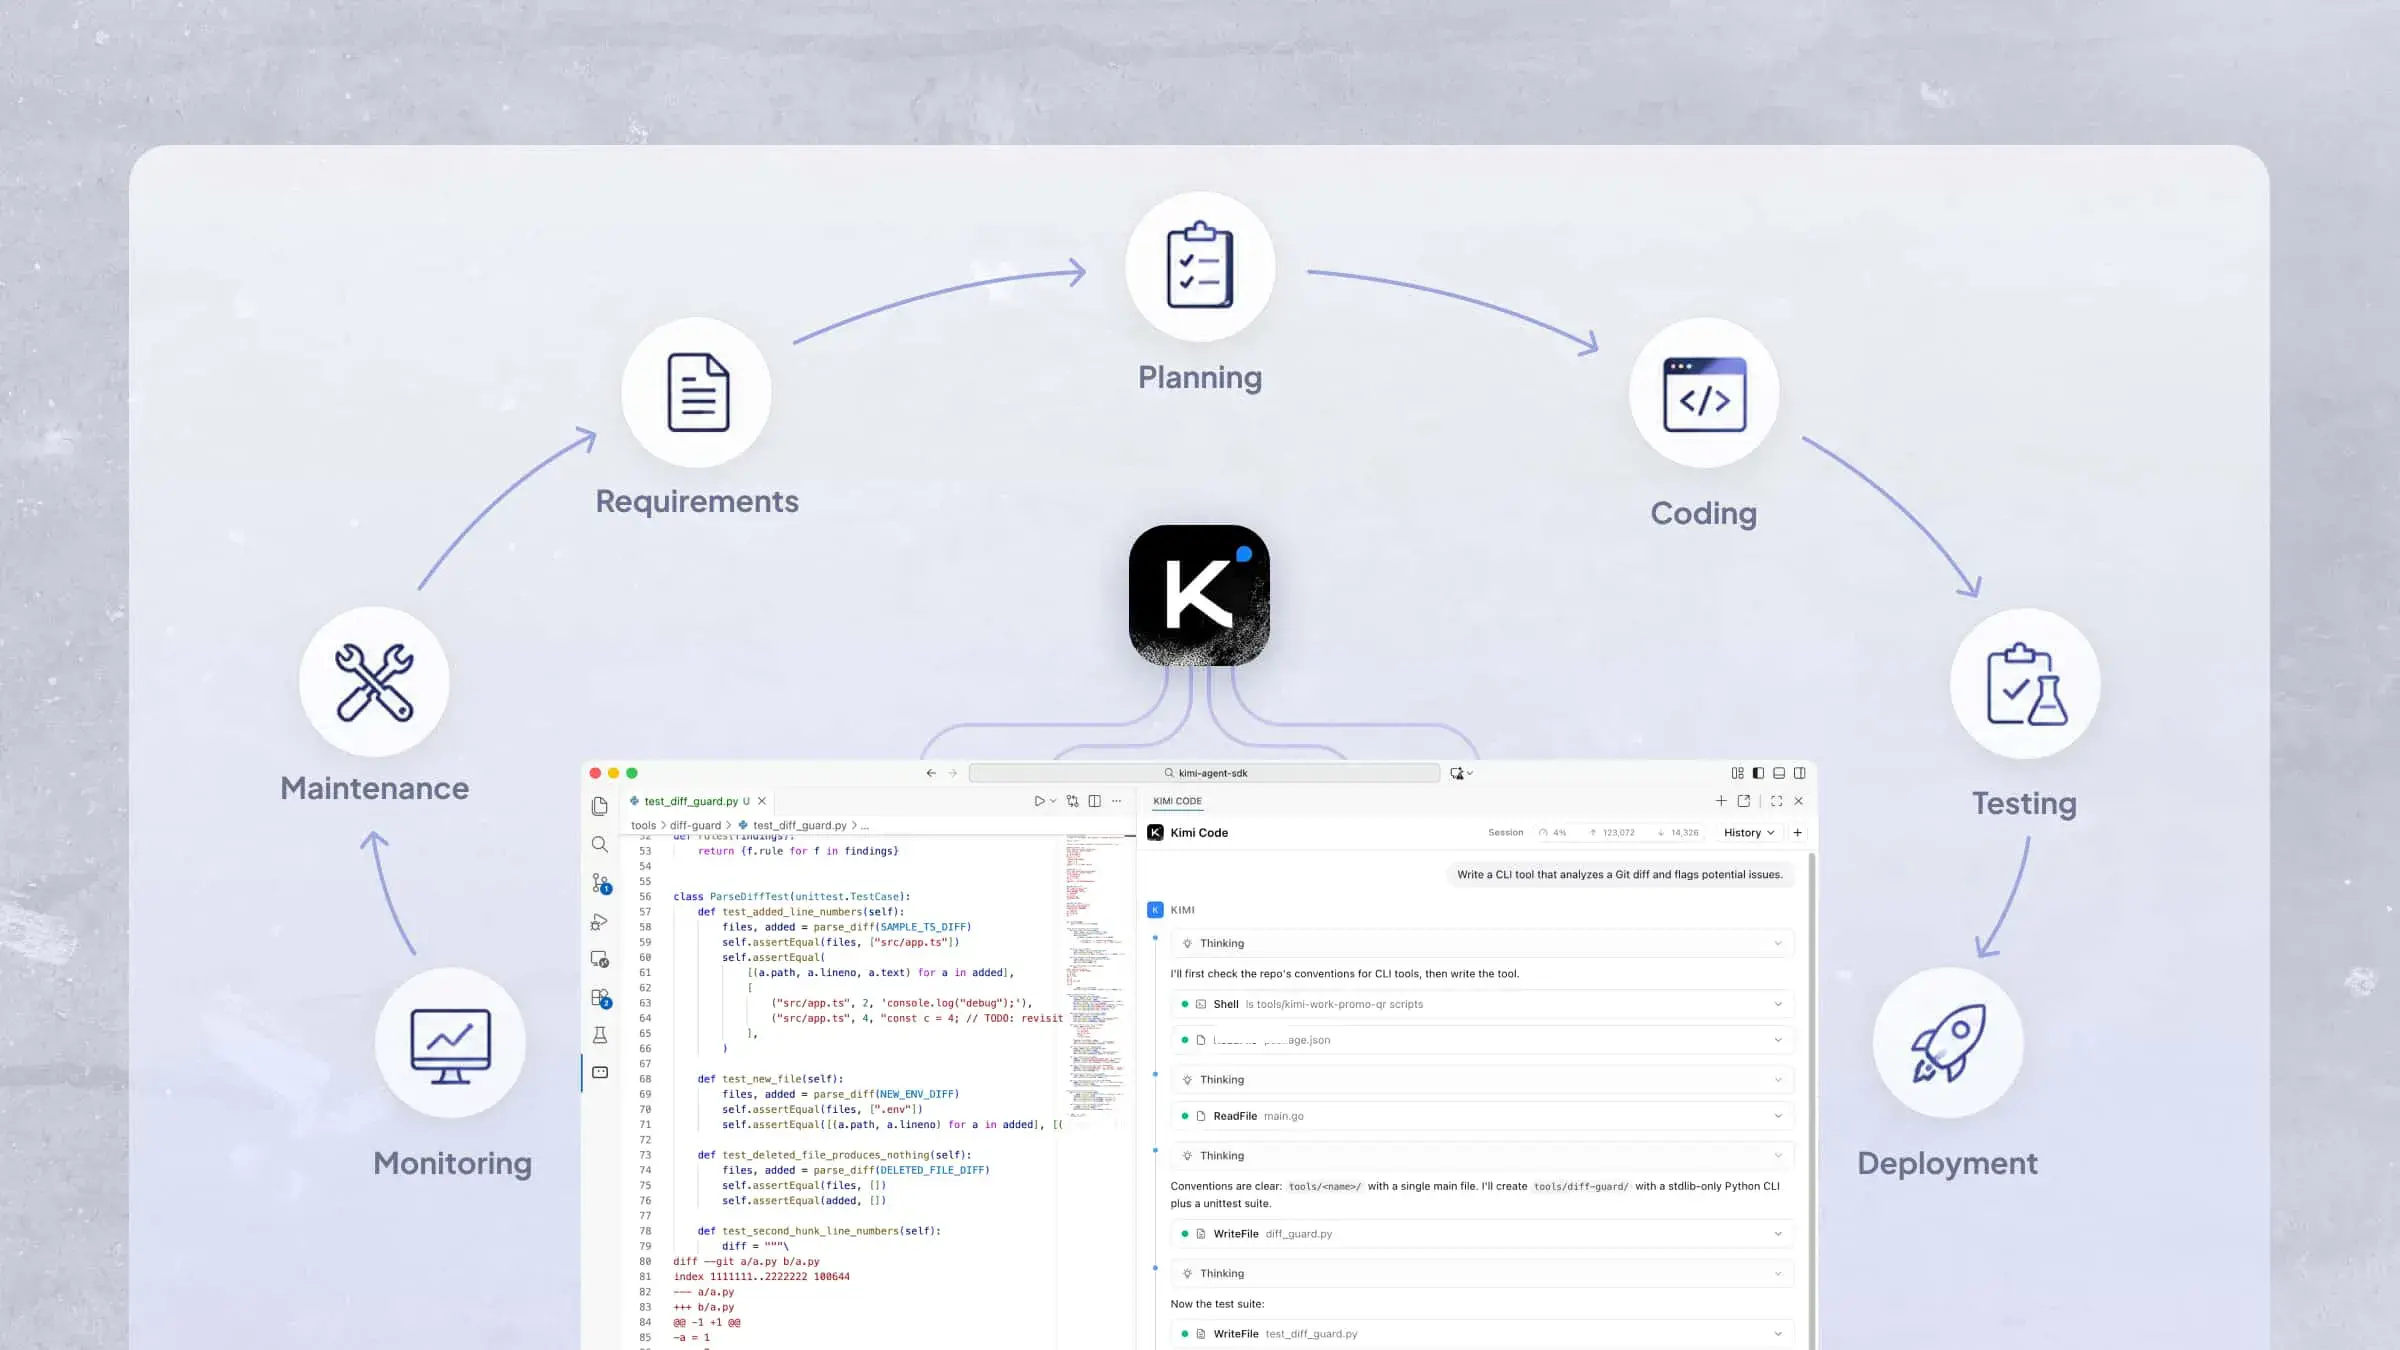2400x1350 pixels.
Task: Click the Monitoring screen icon in the diagram
Action: (450, 1043)
